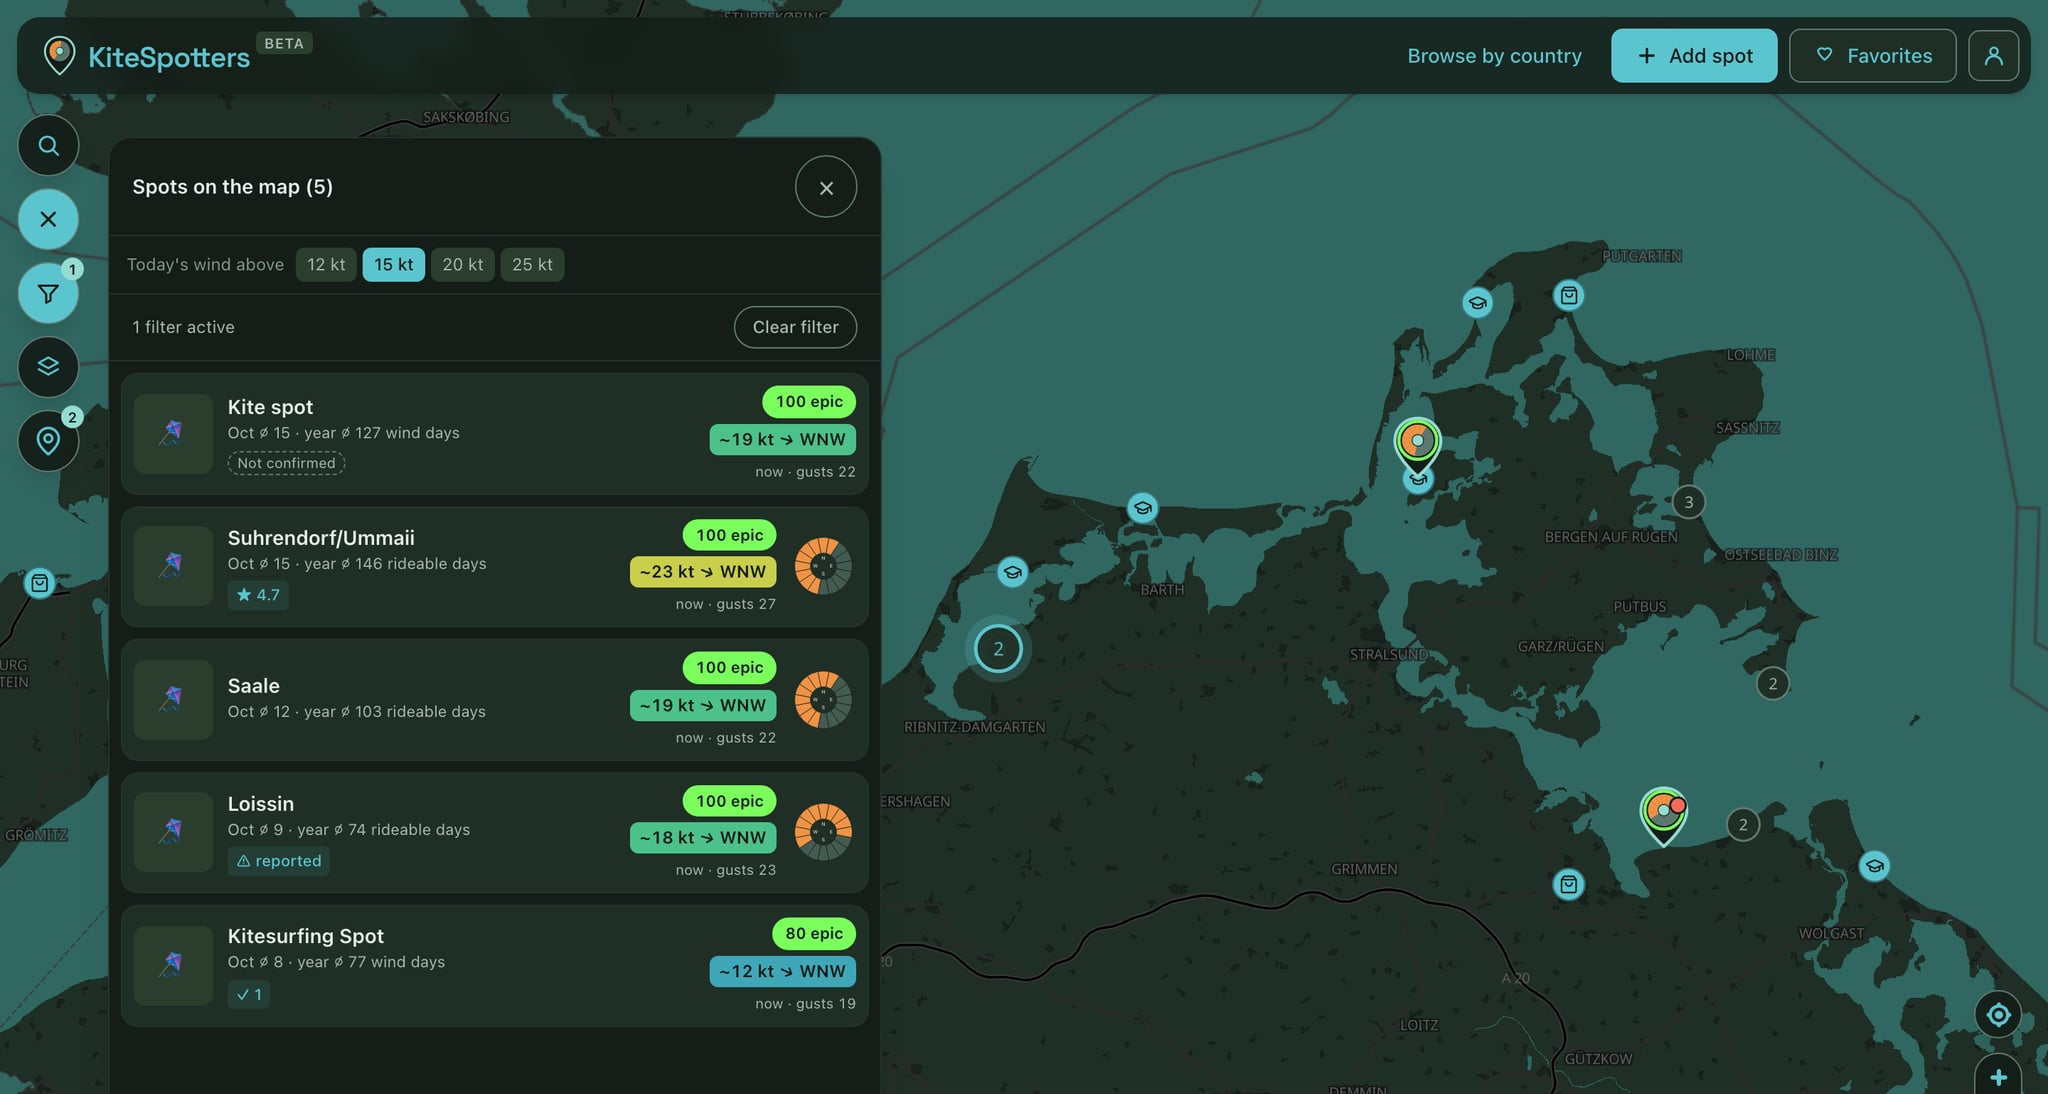Open the 2 cluster southeast of Putbus
The height and width of the screenshot is (1094, 2048).
[1773, 684]
